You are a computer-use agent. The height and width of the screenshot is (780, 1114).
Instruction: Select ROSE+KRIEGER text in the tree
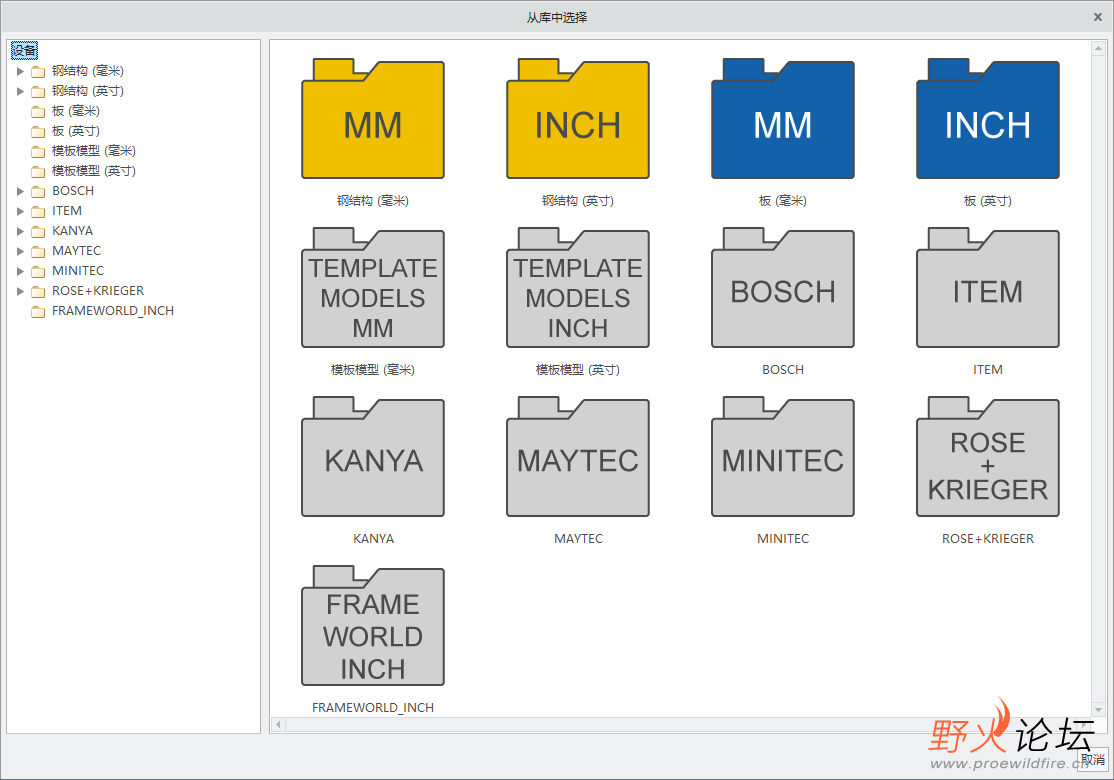(97, 291)
